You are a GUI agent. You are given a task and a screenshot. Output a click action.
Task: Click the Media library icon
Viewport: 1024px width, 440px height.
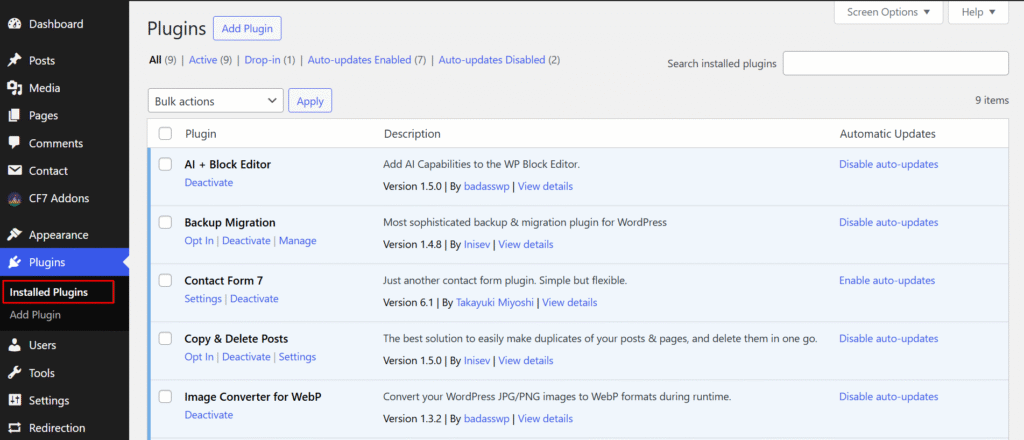tap(14, 88)
